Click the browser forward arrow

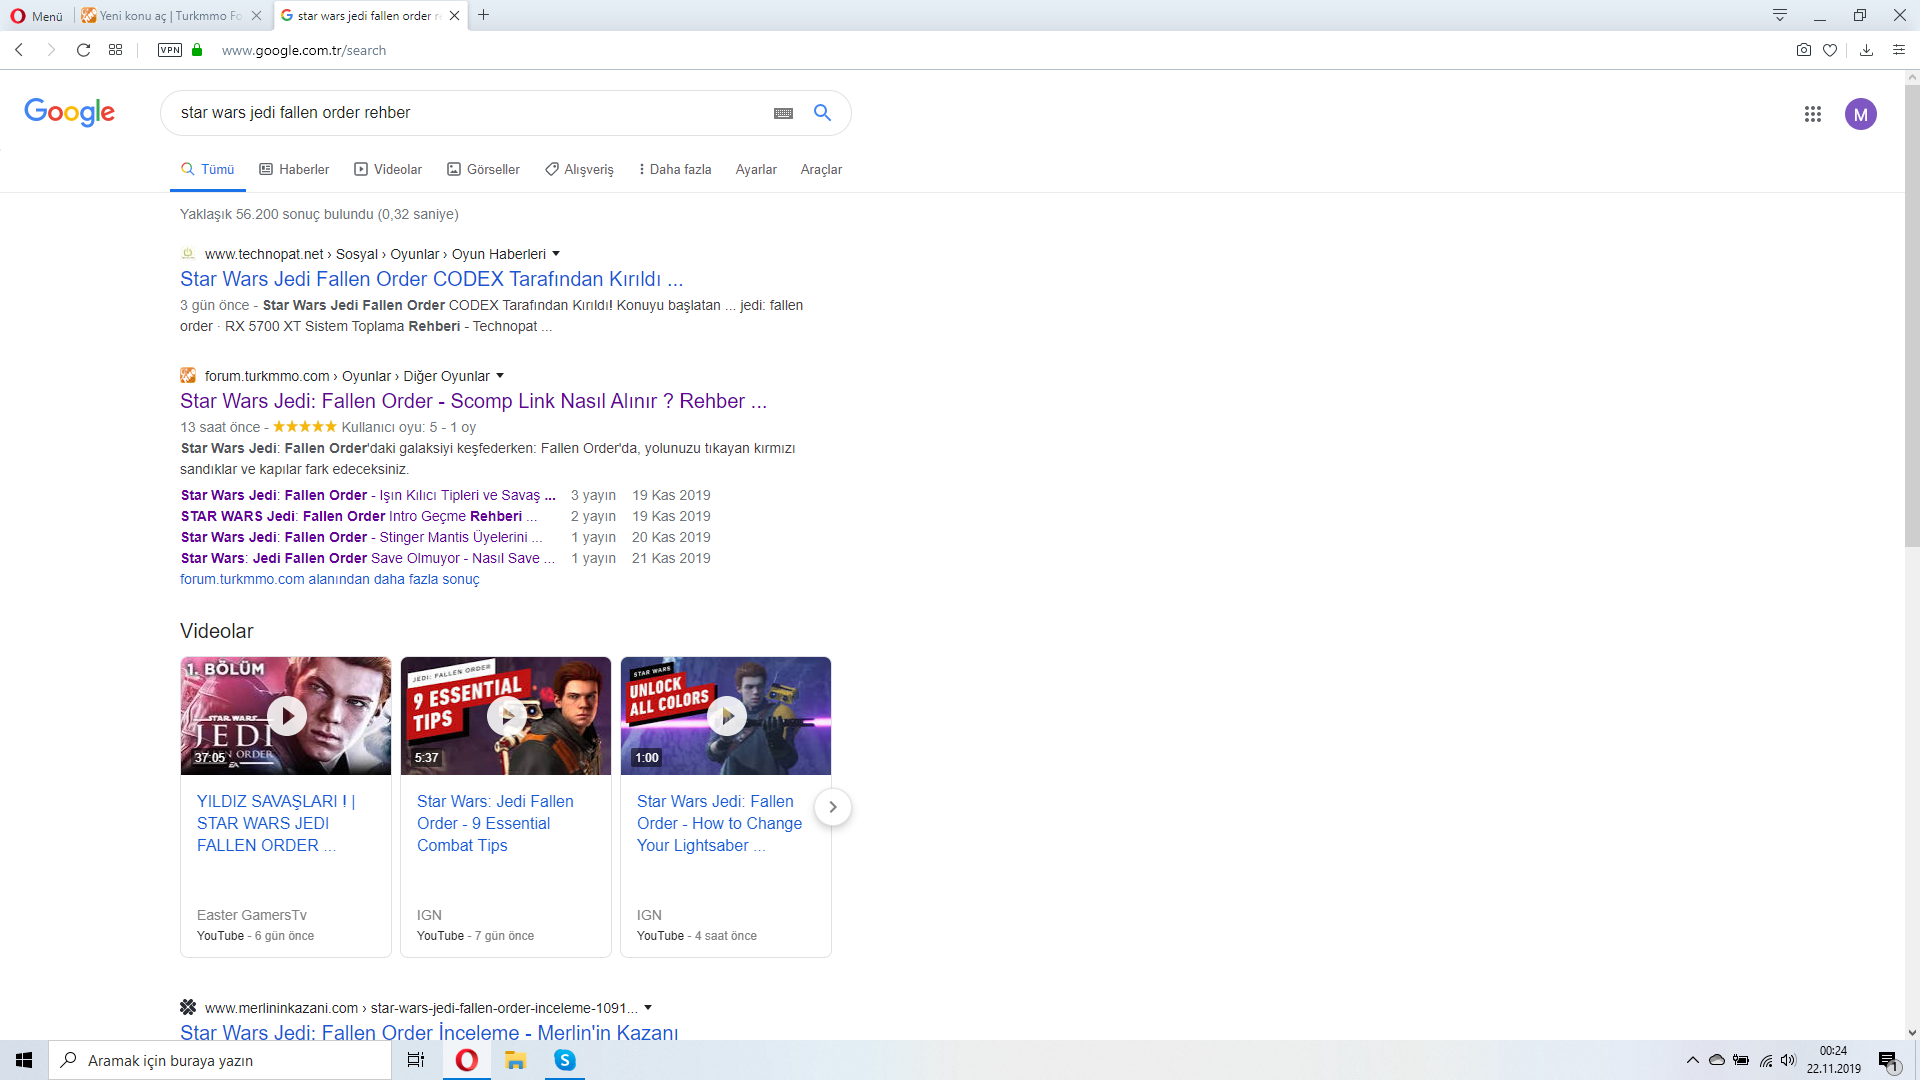point(51,50)
